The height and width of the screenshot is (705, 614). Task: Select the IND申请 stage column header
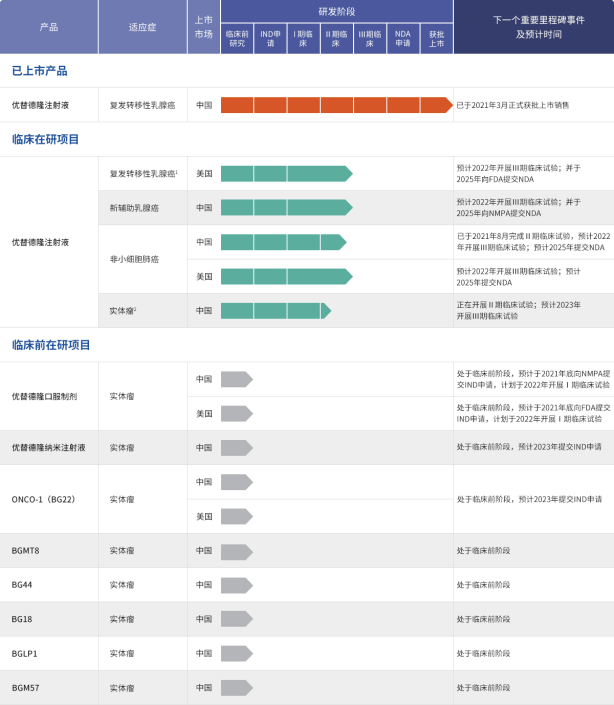click(270, 39)
